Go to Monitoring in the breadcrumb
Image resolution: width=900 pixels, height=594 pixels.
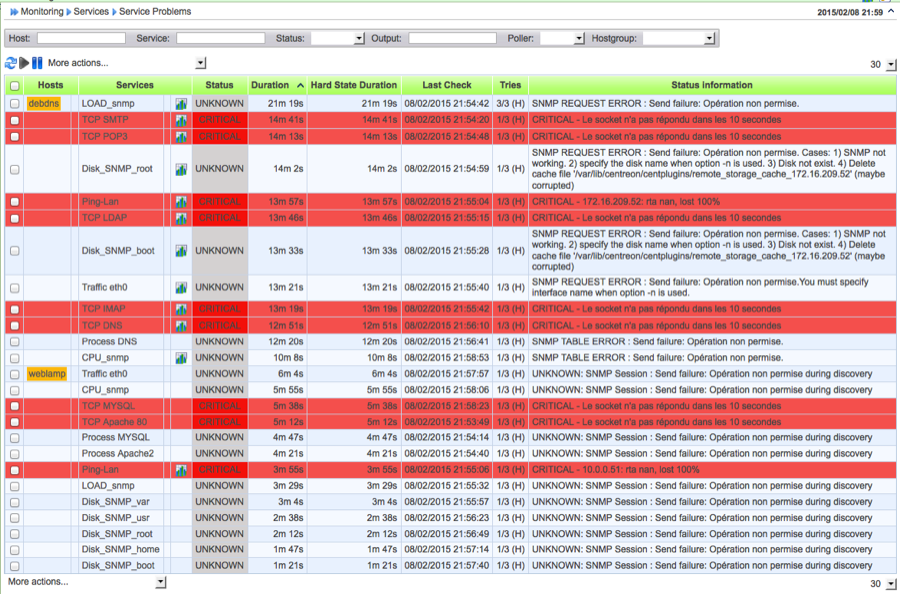click(42, 12)
